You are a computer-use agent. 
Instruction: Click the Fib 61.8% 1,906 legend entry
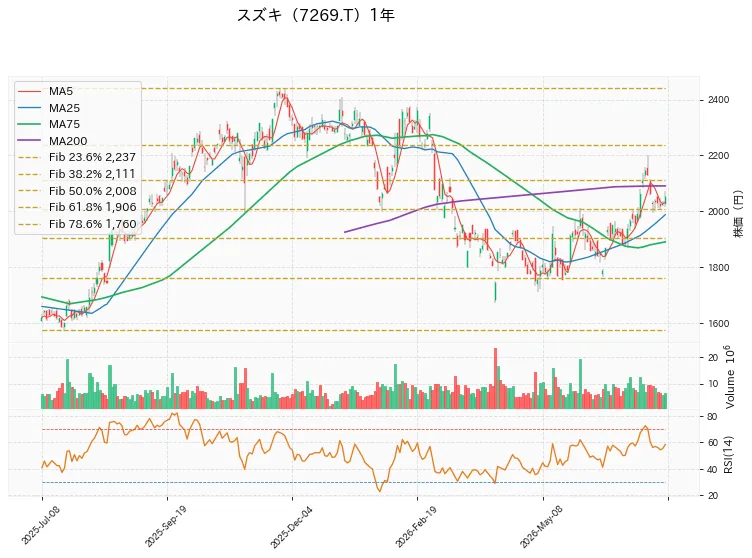click(x=77, y=207)
